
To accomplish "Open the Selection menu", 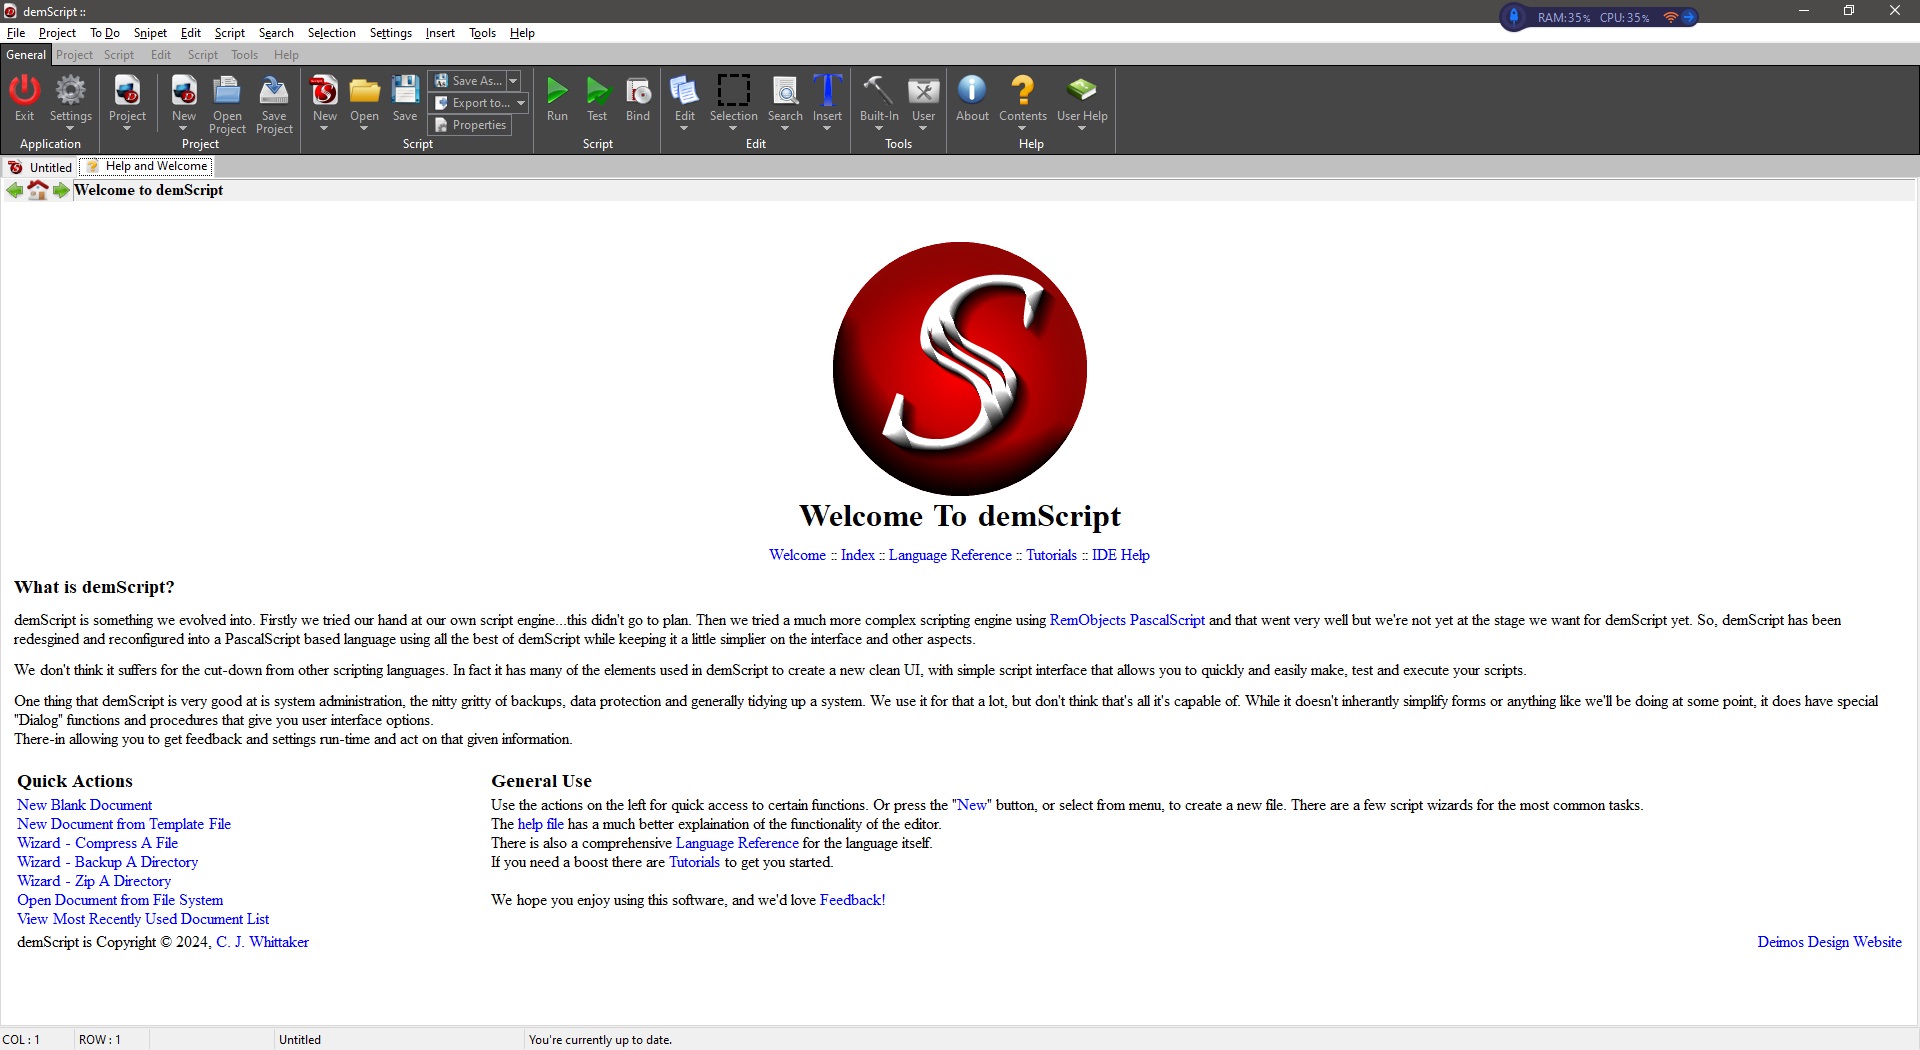I will pyautogui.click(x=331, y=33).
